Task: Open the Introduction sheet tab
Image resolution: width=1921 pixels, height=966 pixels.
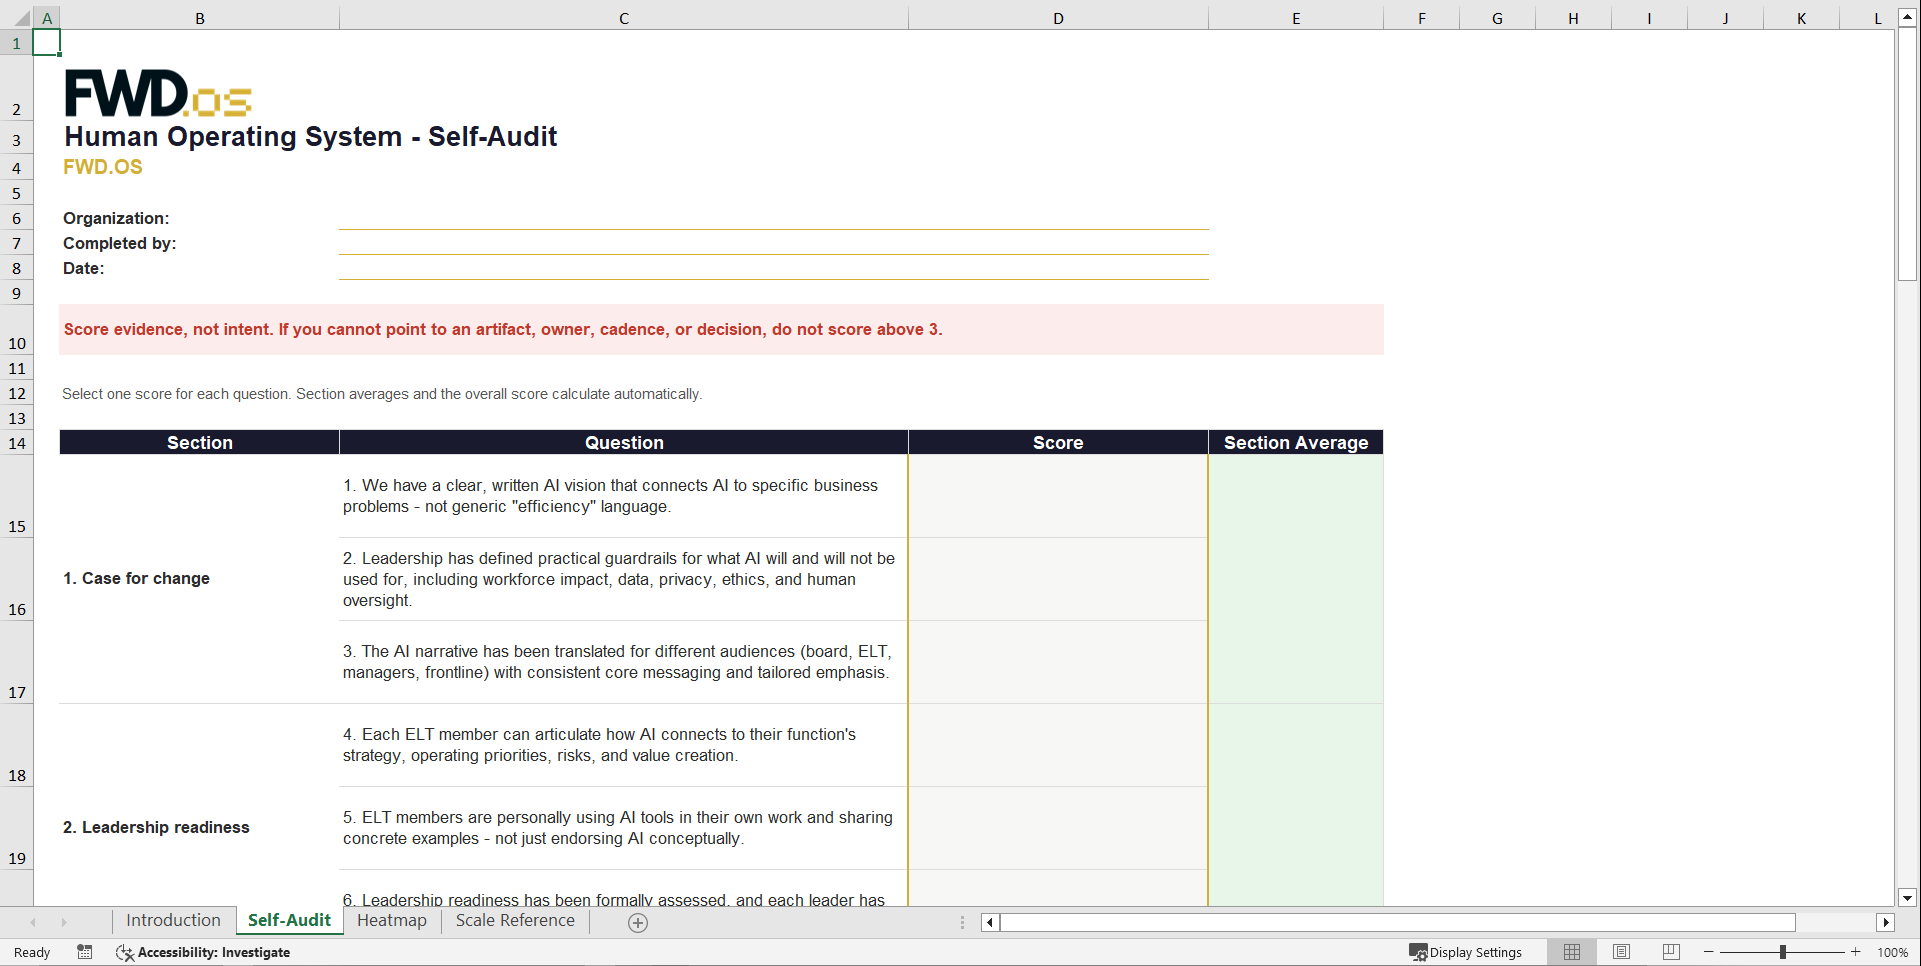Action: point(173,921)
